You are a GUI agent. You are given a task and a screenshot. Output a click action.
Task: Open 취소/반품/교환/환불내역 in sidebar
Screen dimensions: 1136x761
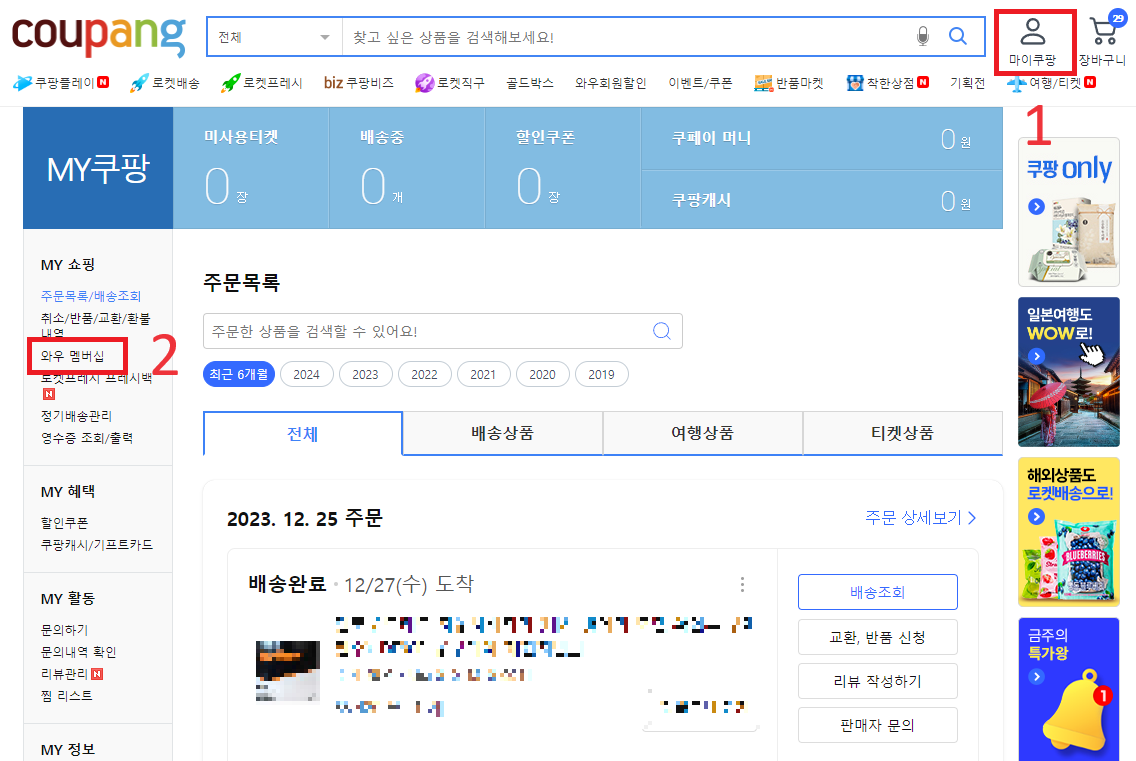click(96, 325)
